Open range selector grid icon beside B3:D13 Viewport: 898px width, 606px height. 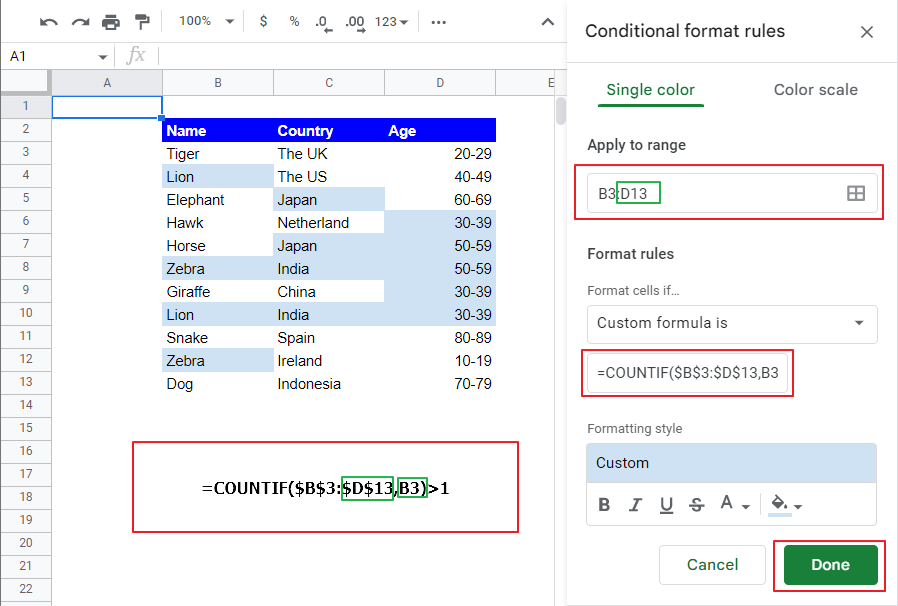[856, 193]
